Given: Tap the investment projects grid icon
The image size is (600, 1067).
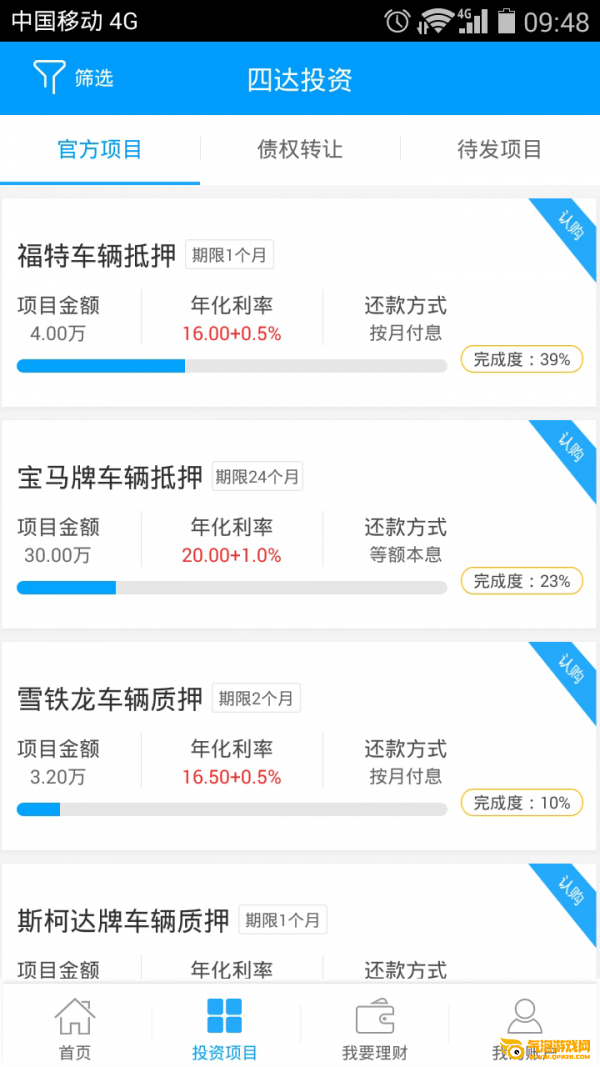Looking at the screenshot, I should point(225,1016).
